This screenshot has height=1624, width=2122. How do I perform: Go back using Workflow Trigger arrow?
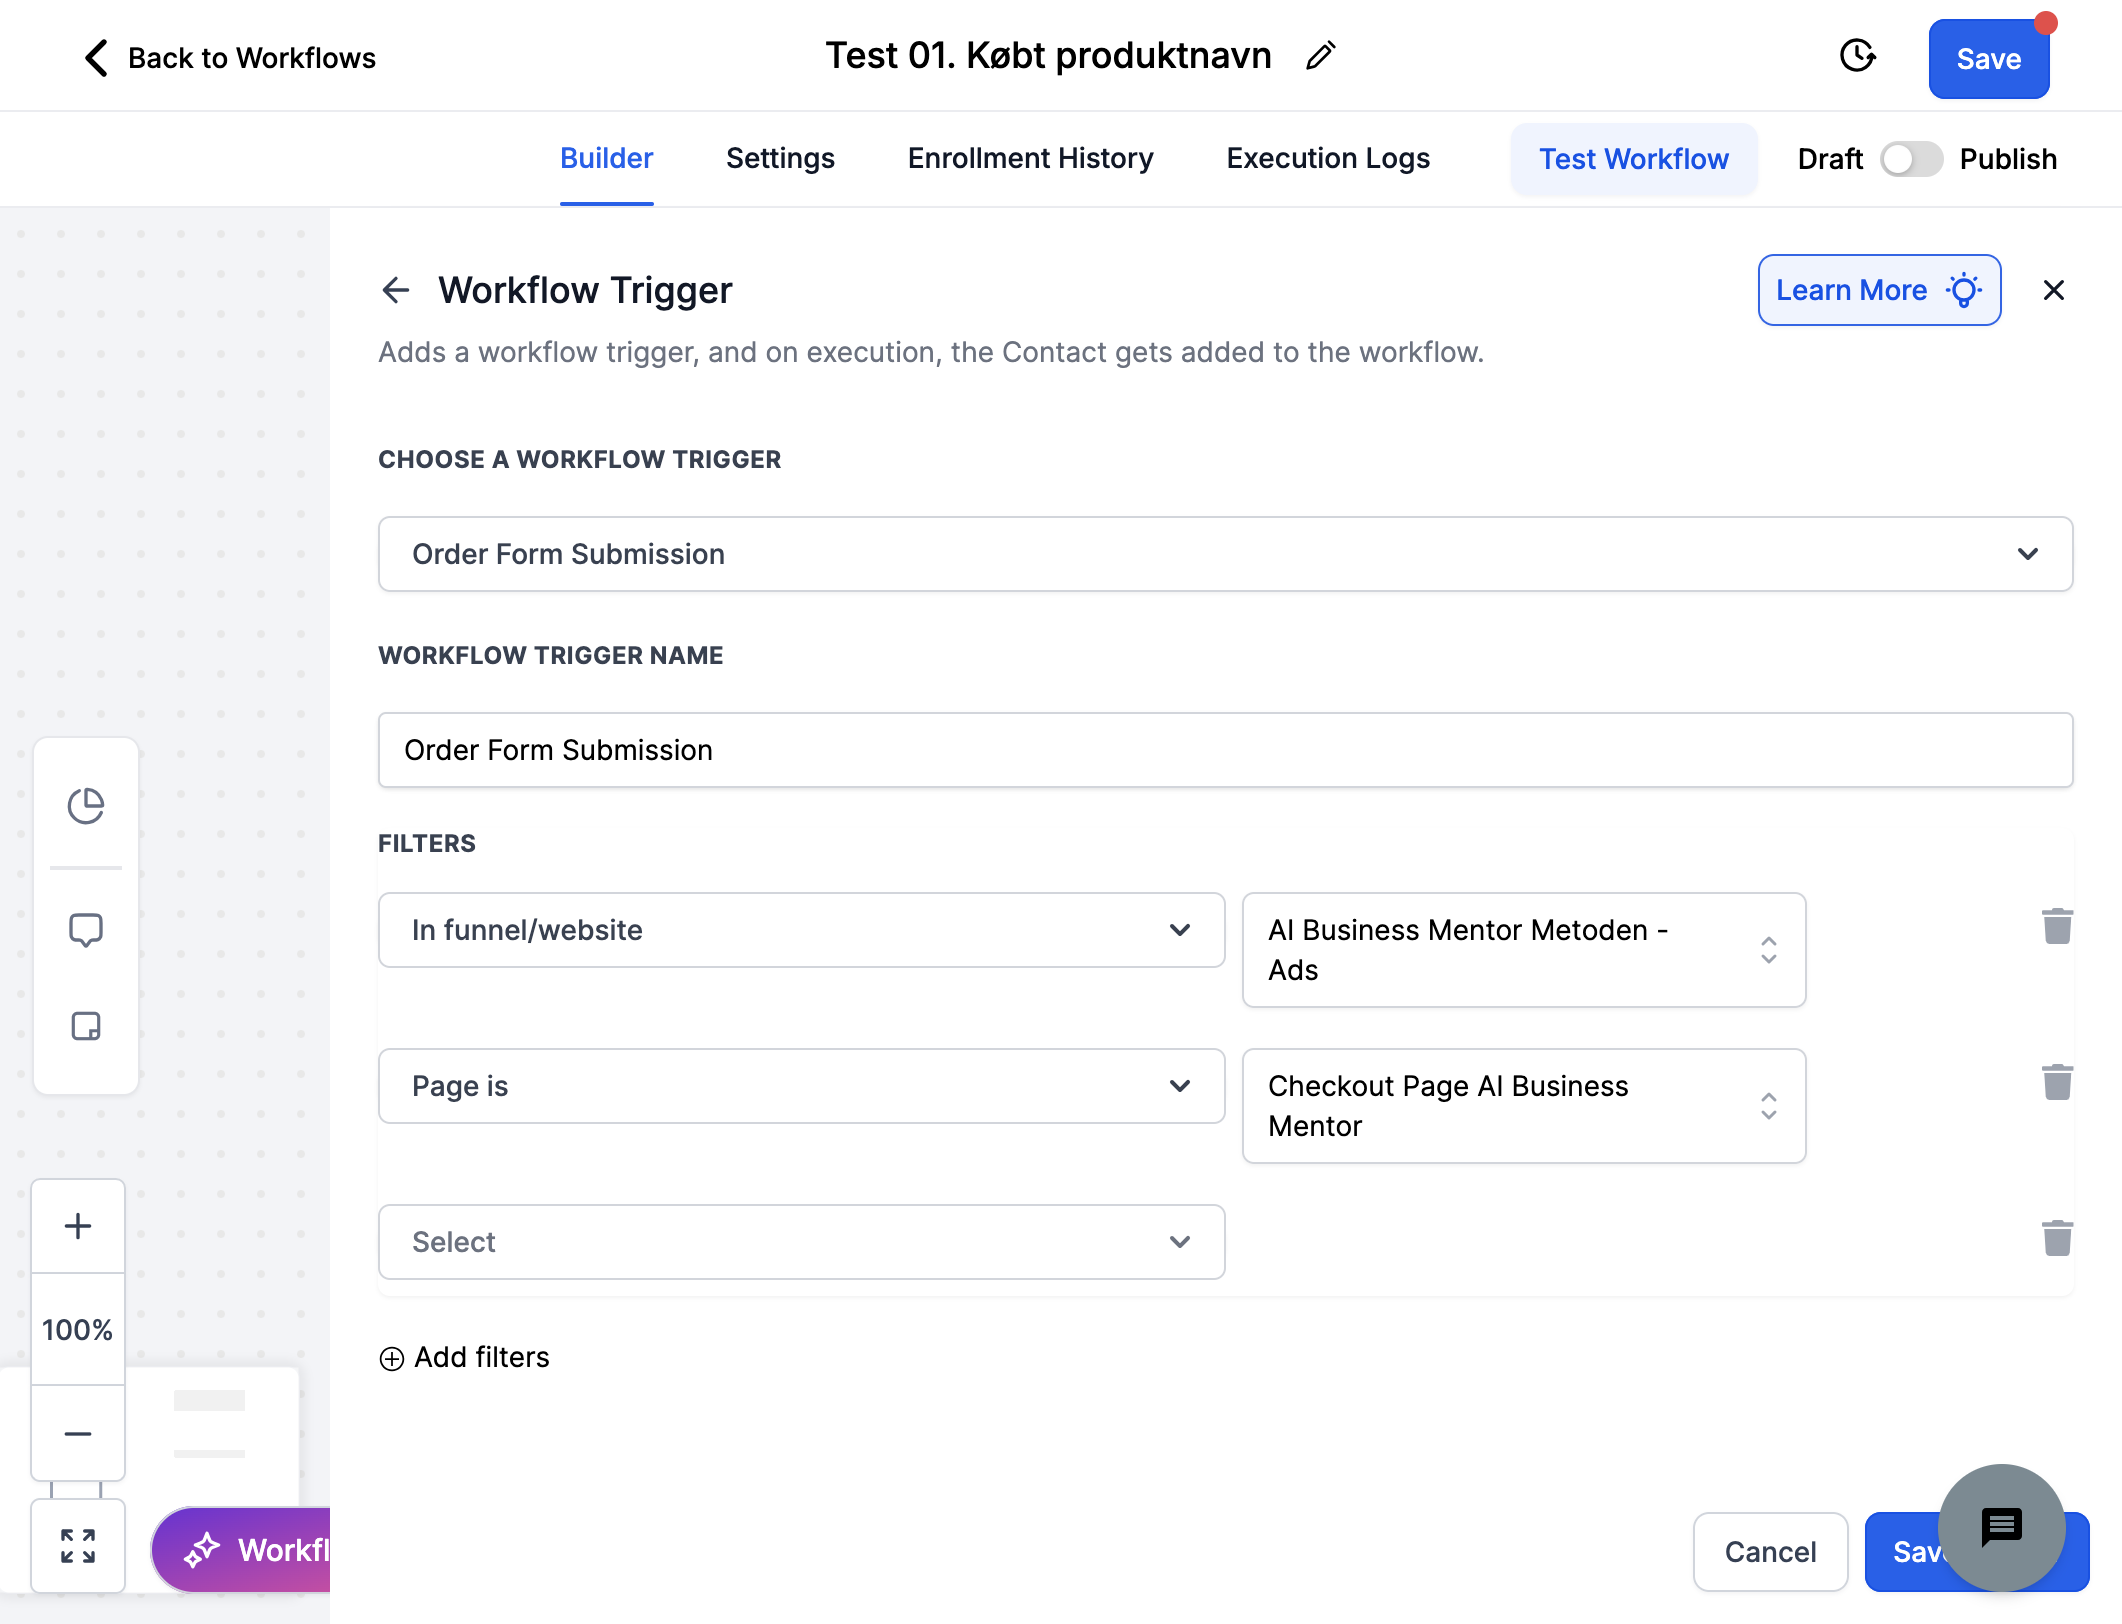coord(396,290)
